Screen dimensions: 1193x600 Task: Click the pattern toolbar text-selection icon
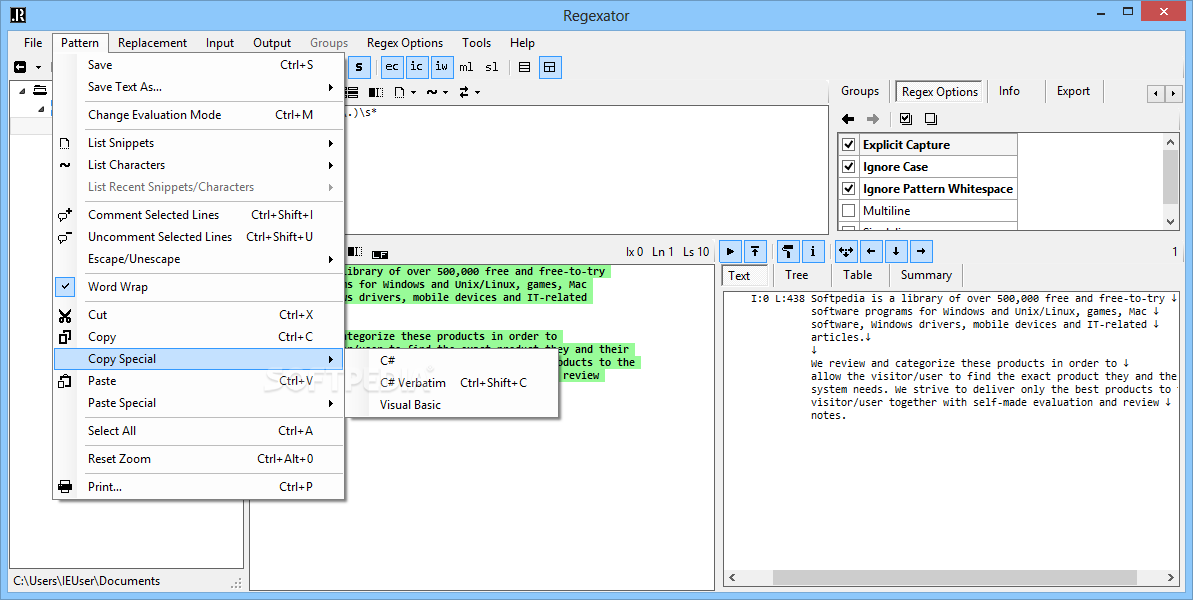(x=376, y=92)
